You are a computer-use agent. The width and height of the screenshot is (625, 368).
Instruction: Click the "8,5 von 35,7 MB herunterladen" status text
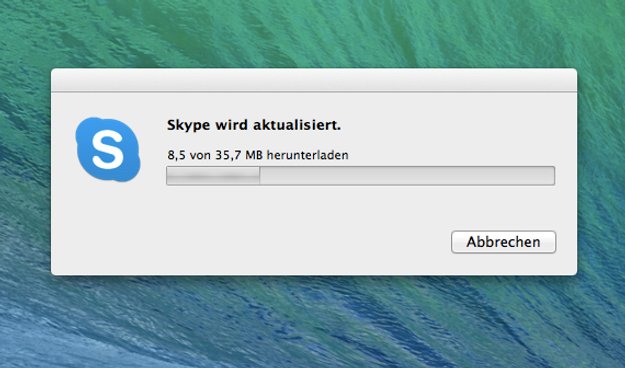(x=258, y=155)
